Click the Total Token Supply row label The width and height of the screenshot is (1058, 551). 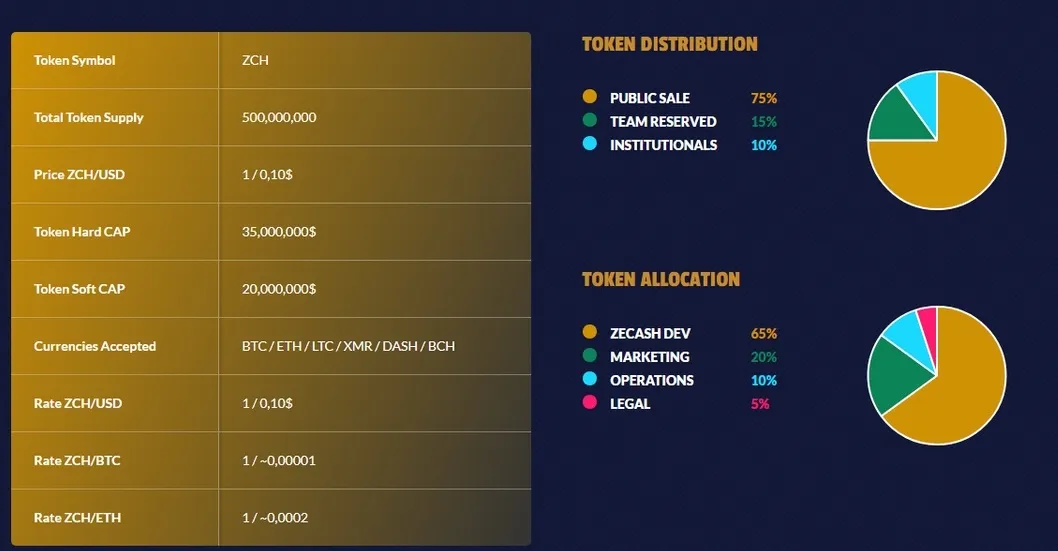coord(88,117)
